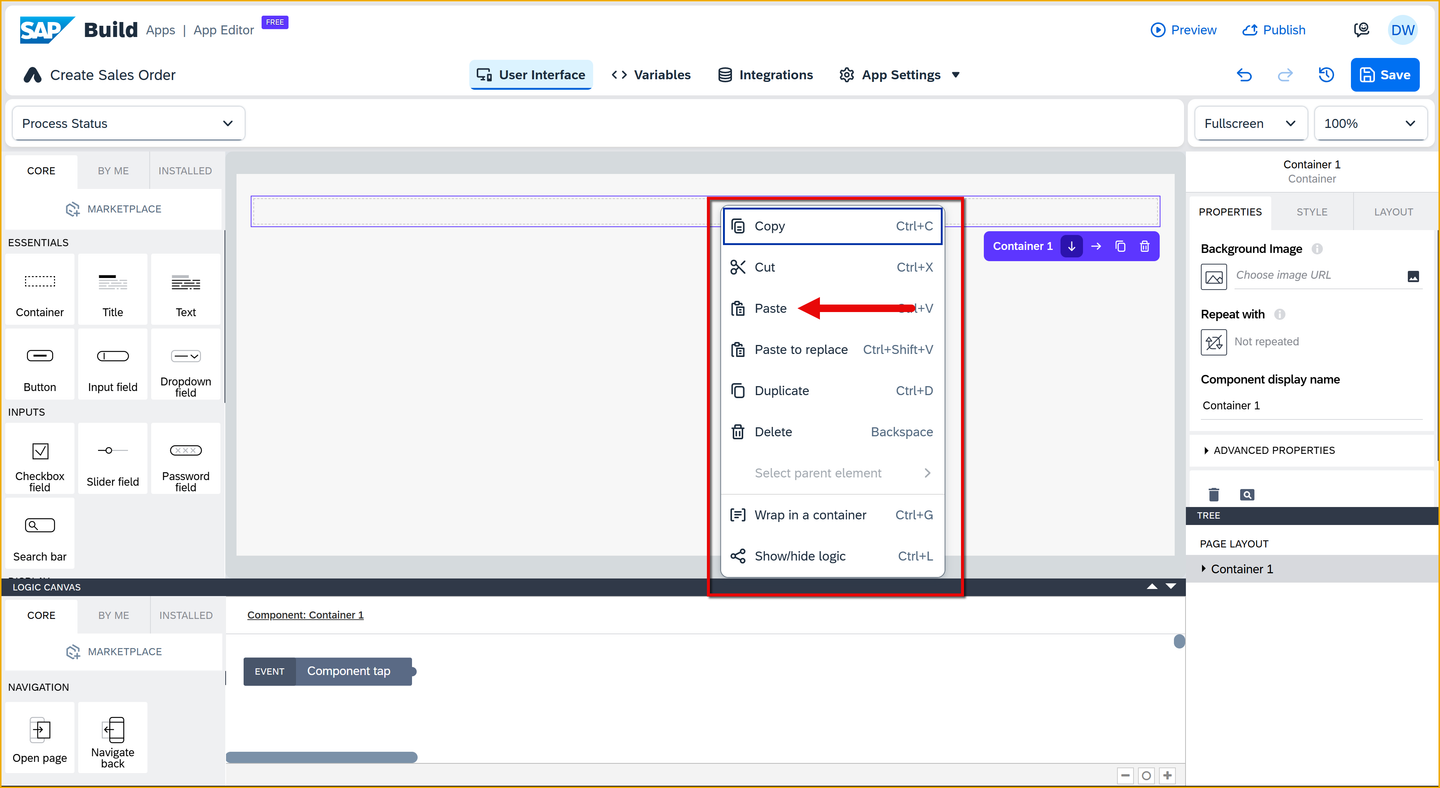Open the 100% zoom dropdown

(x=1369, y=124)
